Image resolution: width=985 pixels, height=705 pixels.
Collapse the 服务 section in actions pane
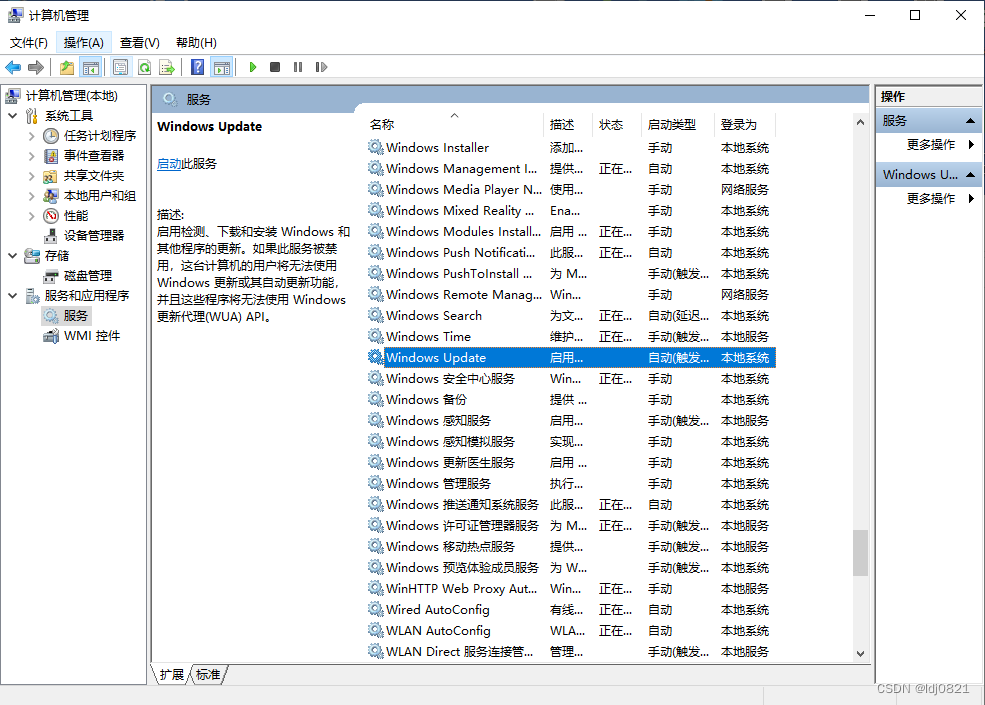[x=970, y=121]
